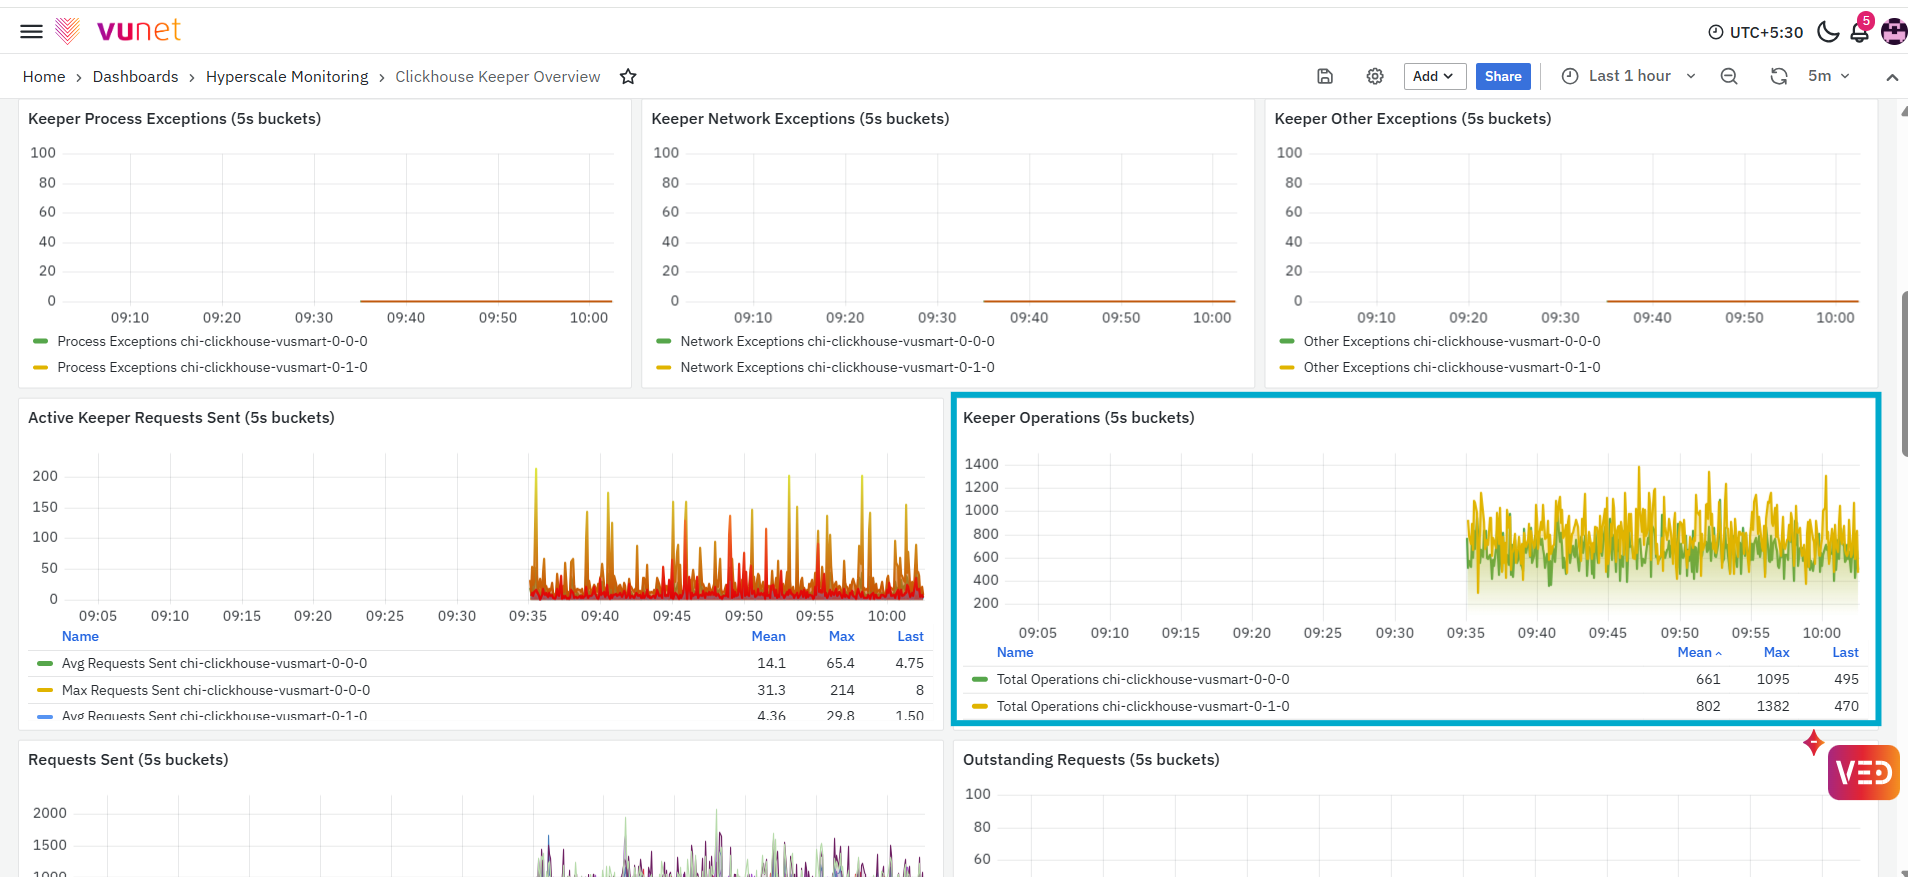Sort Keeper Operations legend by Max
This screenshot has width=1908, height=877.
(1776, 652)
